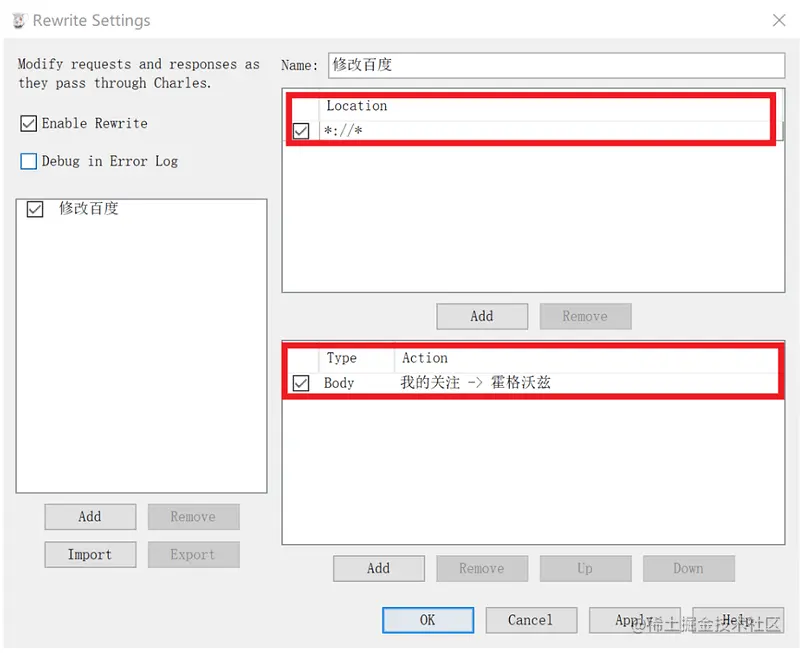
Task: Click the Name input field
Action: [556, 65]
